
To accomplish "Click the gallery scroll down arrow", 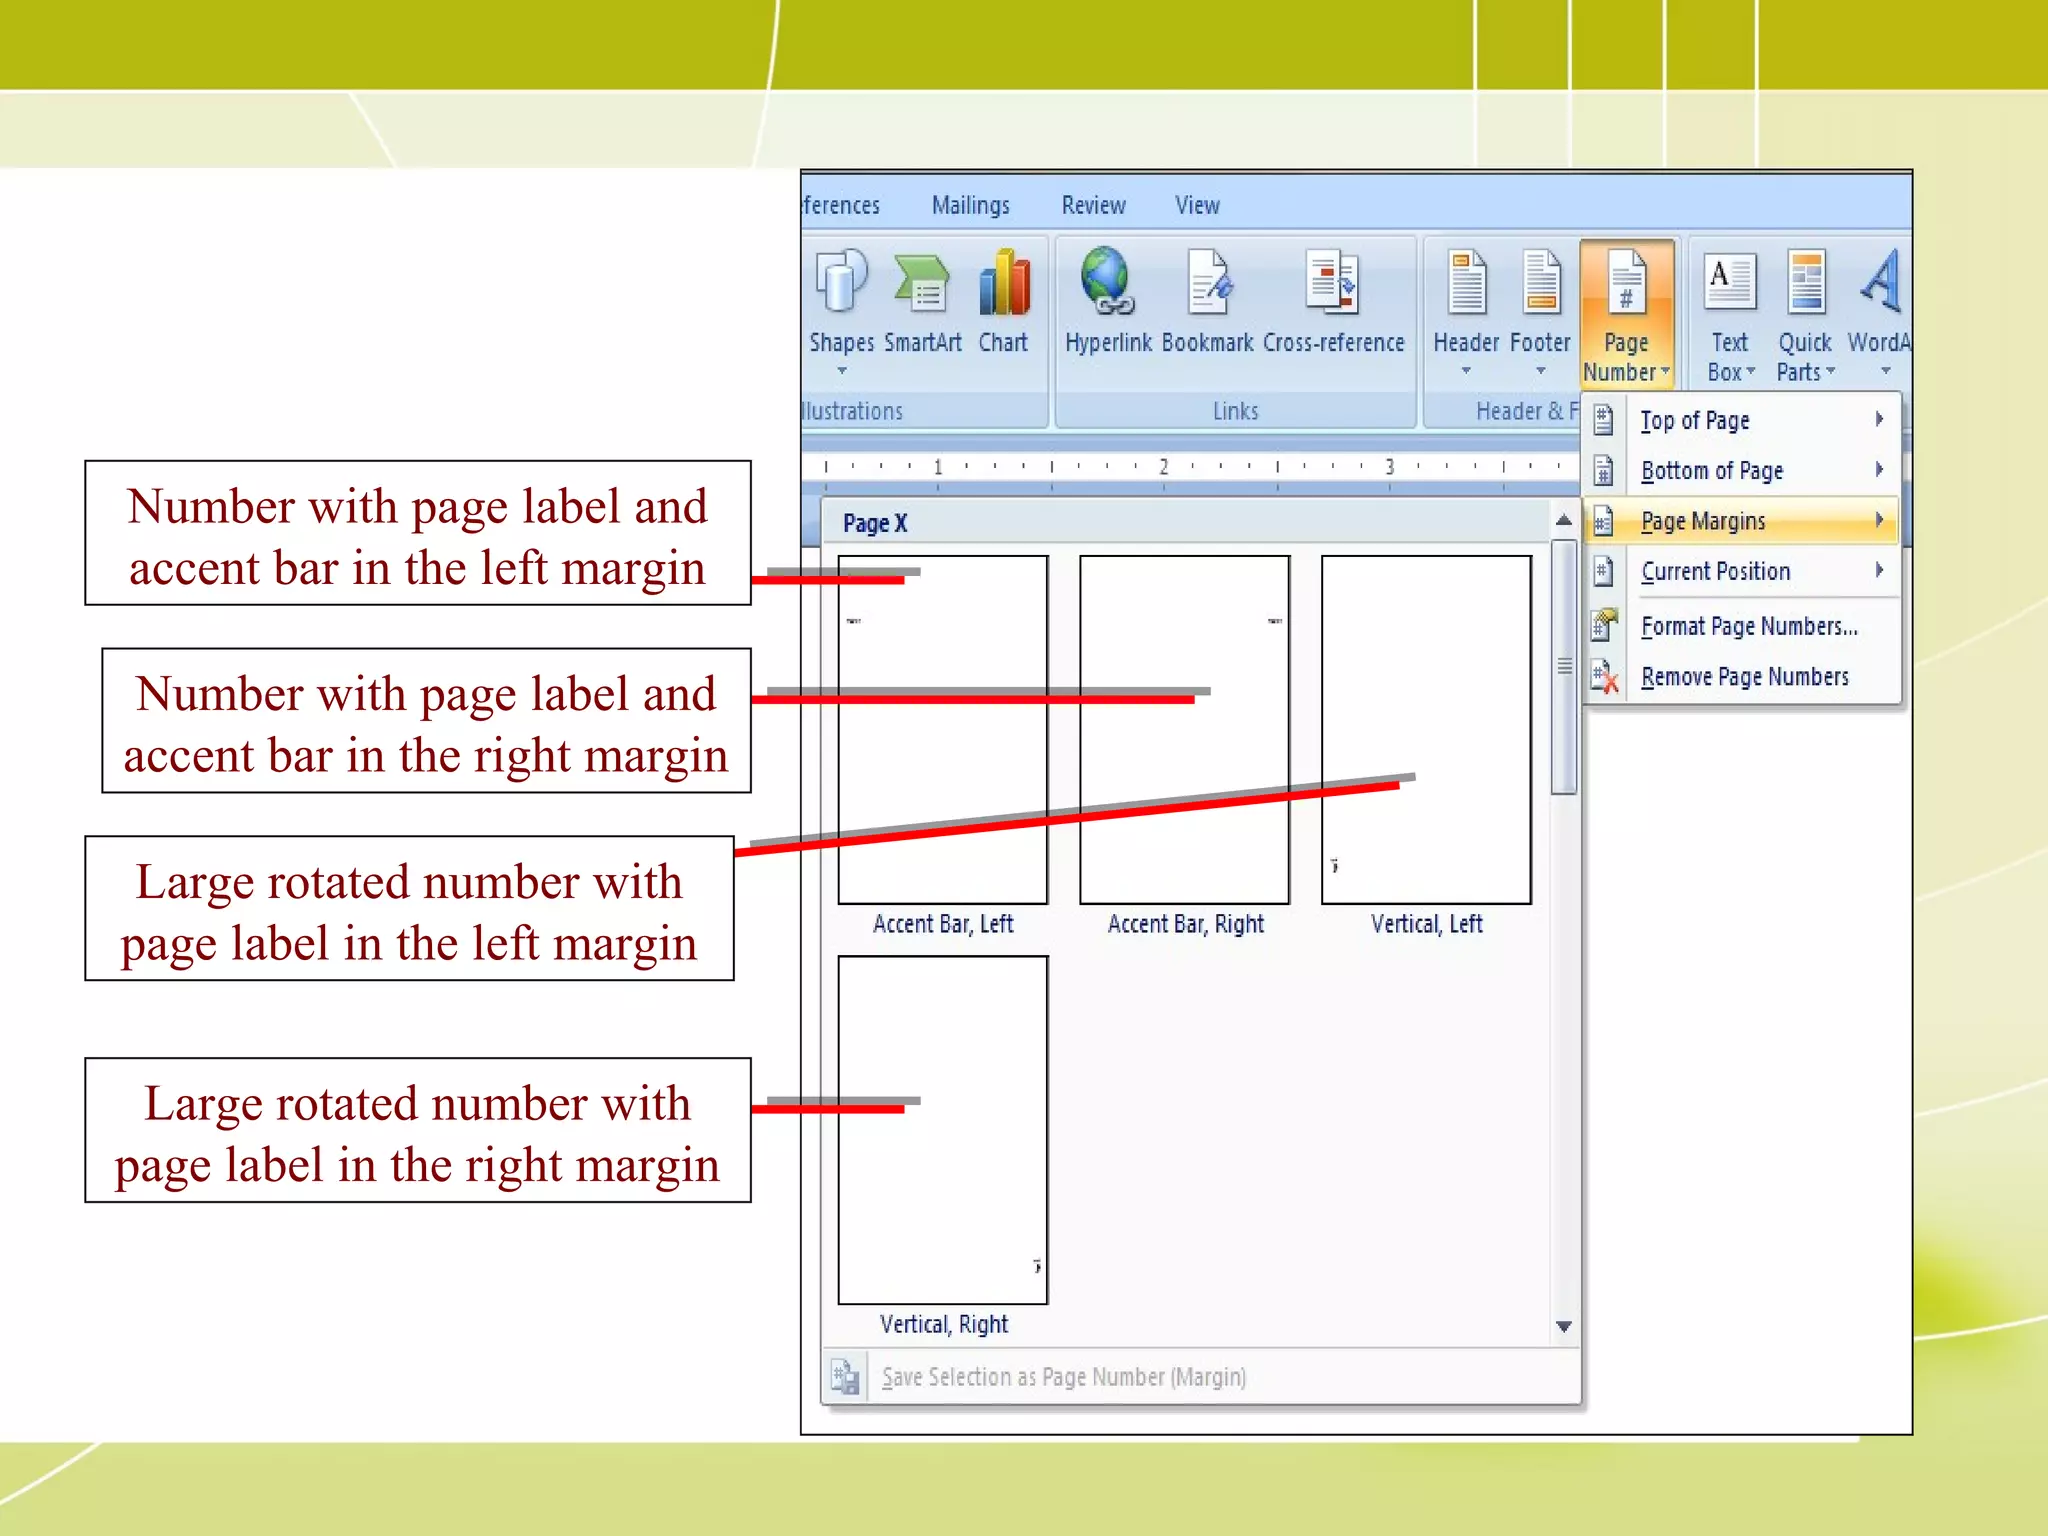I will coord(1564,1327).
